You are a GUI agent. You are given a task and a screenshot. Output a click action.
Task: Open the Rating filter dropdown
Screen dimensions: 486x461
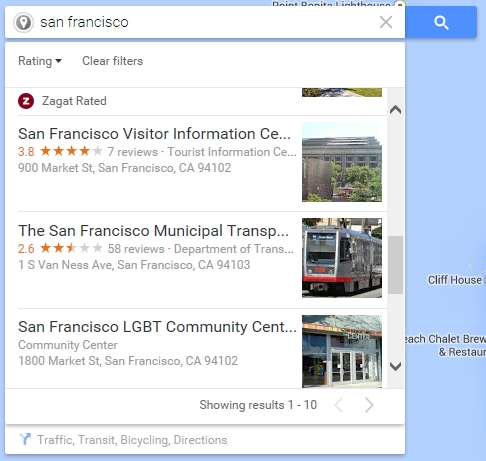point(40,61)
